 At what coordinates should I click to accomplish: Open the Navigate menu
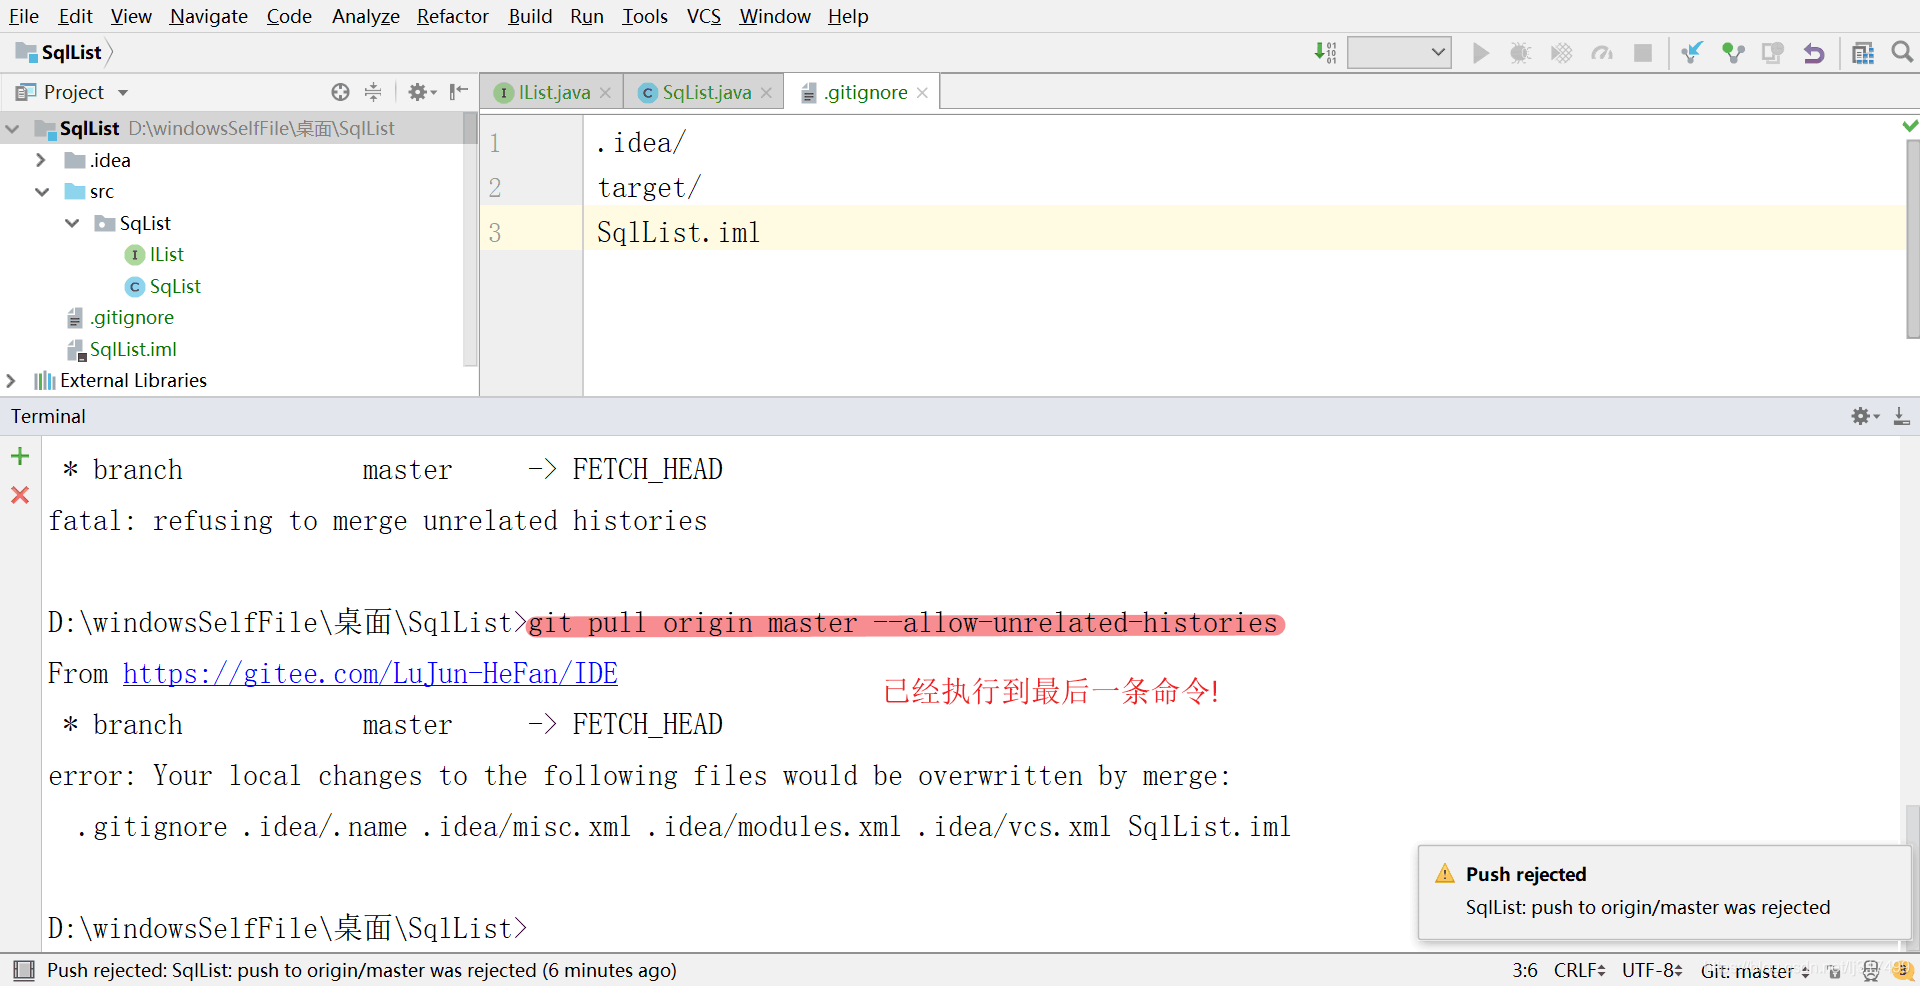click(x=208, y=16)
